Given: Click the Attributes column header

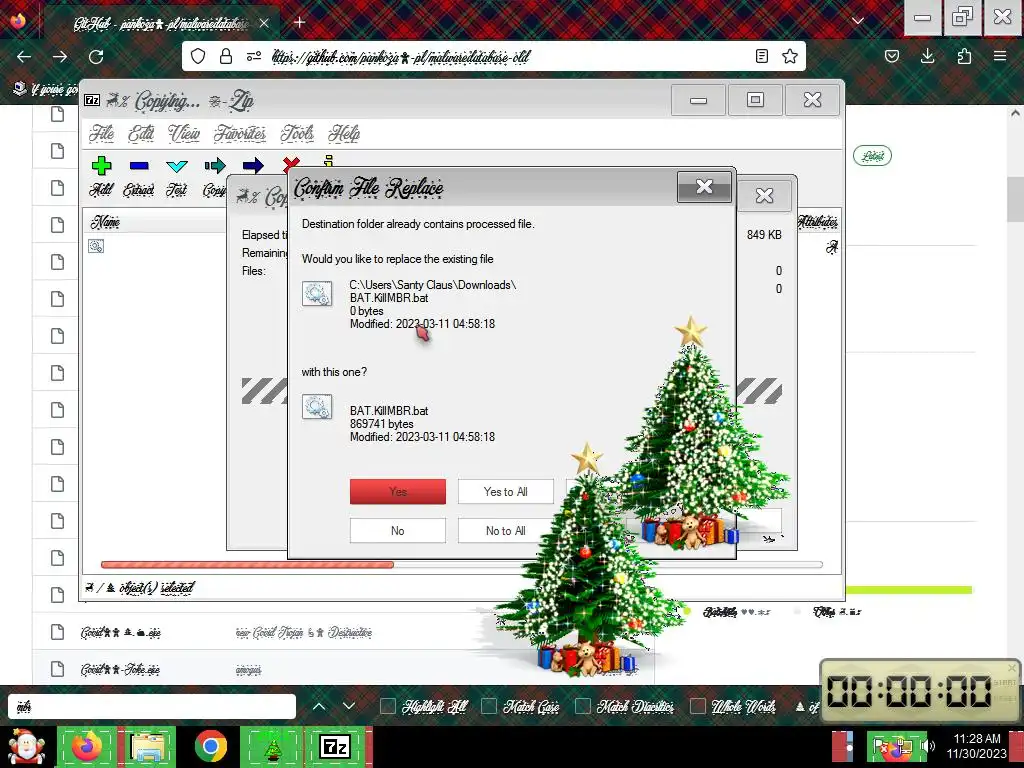Looking at the screenshot, I should pos(816,221).
